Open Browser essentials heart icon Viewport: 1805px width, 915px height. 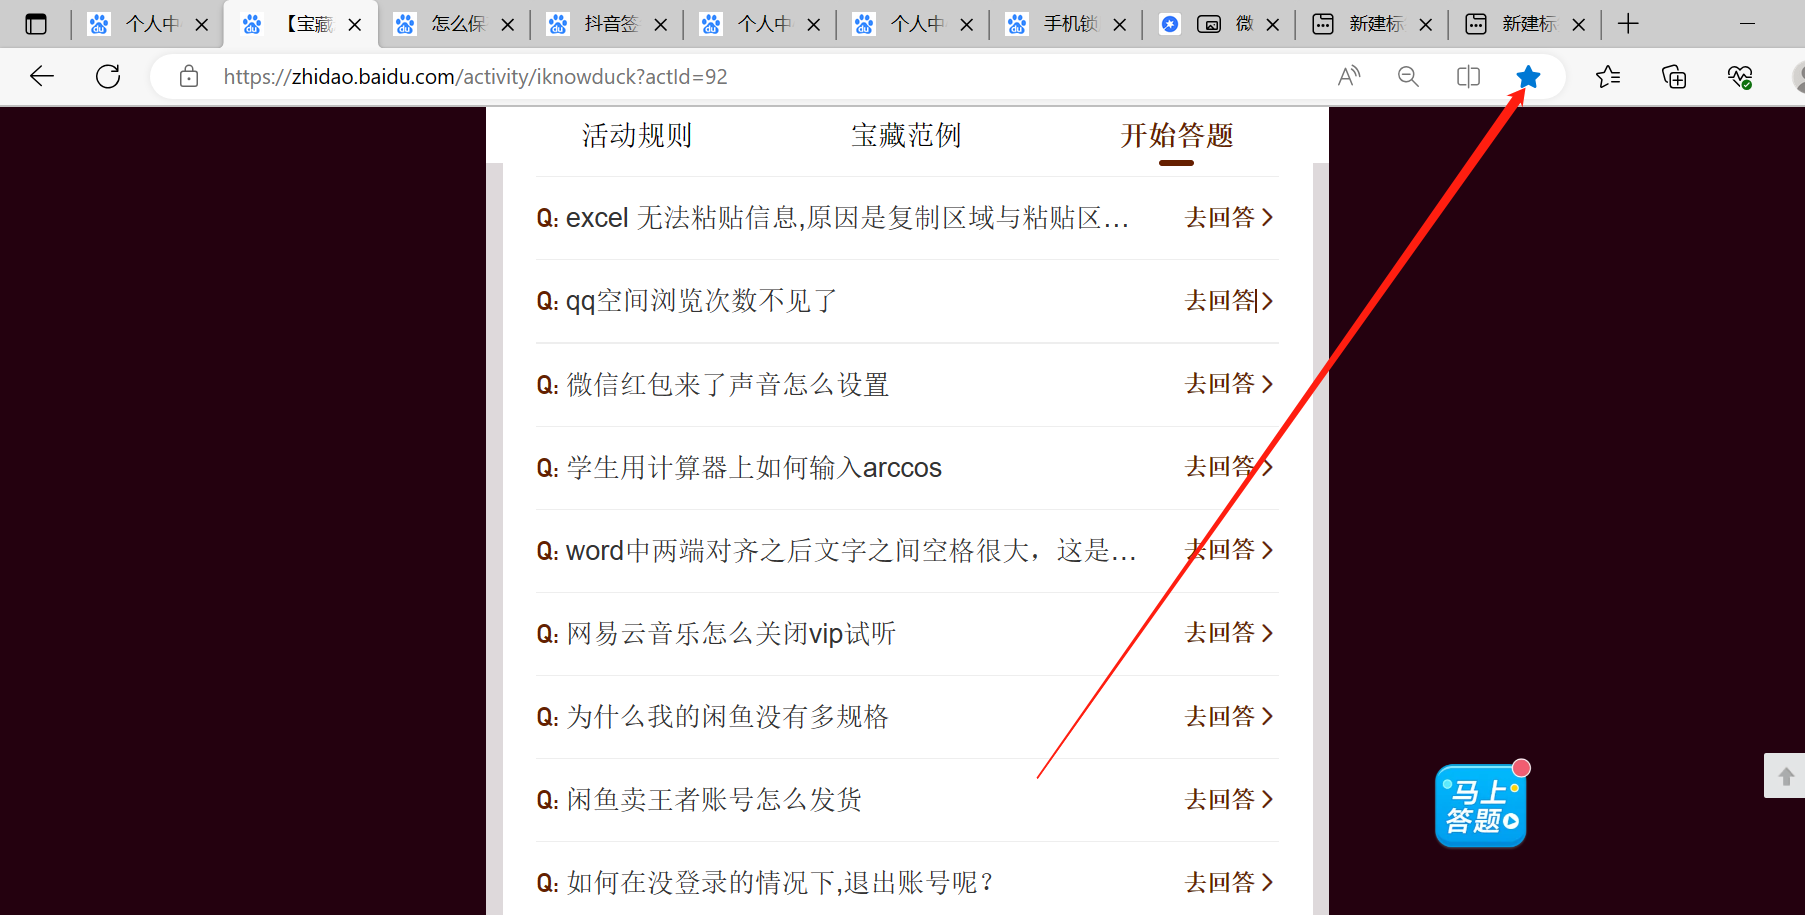[1740, 76]
